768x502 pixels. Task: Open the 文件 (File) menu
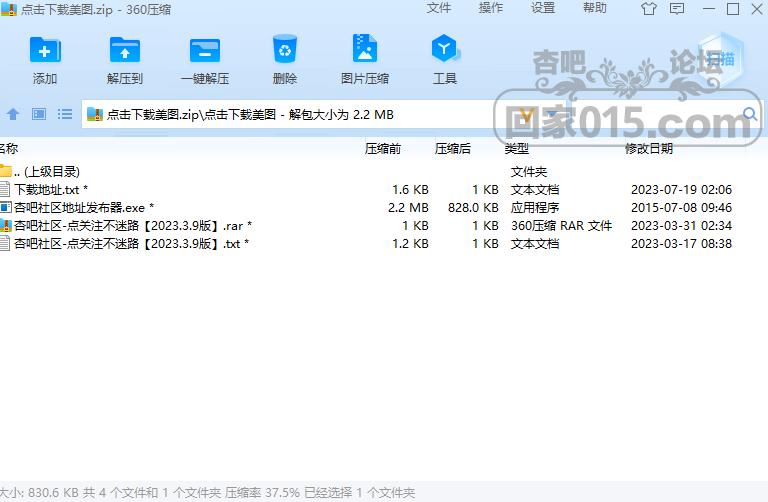pyautogui.click(x=438, y=8)
